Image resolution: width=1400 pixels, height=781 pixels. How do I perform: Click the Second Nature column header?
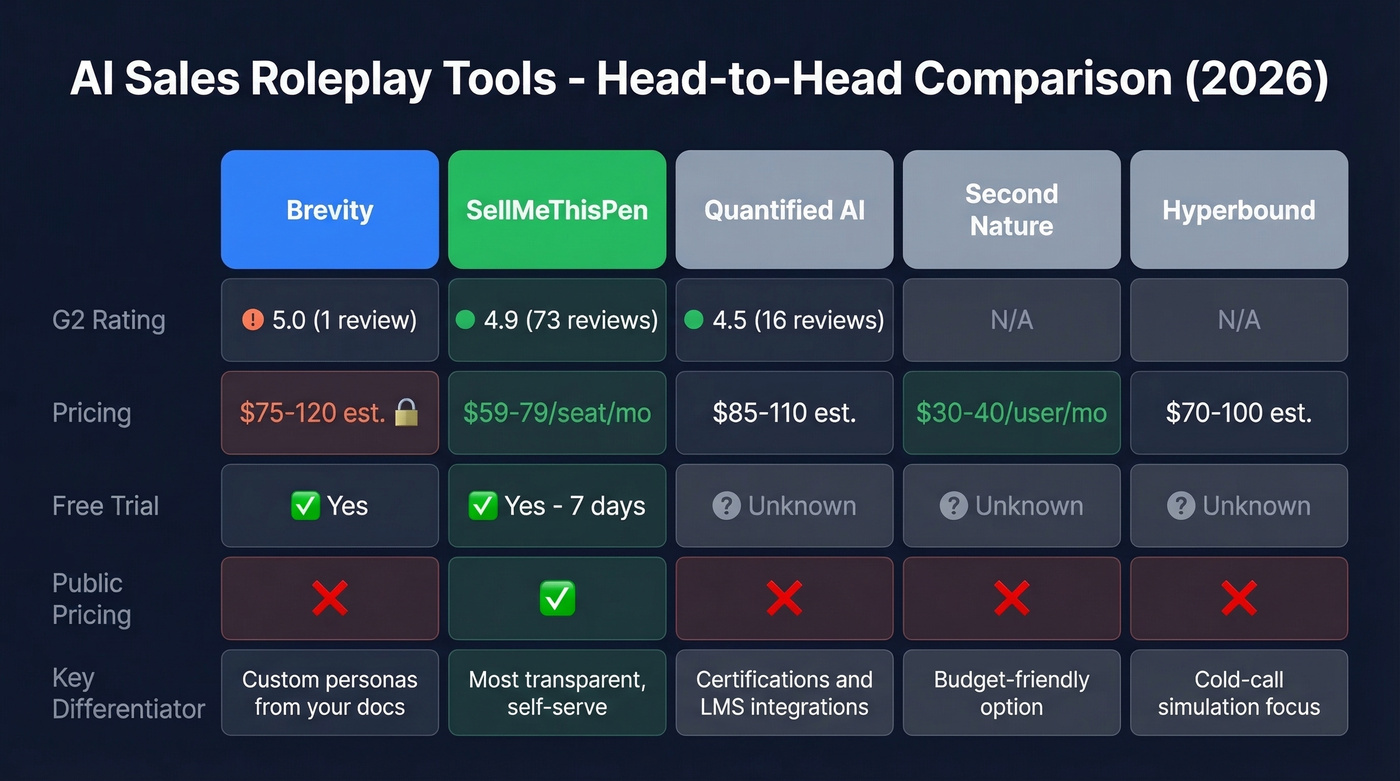[1011, 210]
